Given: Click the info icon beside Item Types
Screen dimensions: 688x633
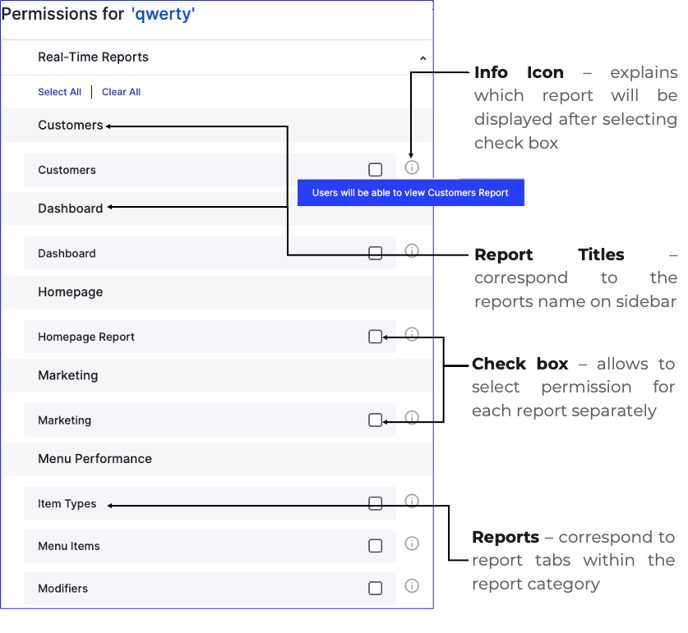Looking at the screenshot, I should click(412, 501).
